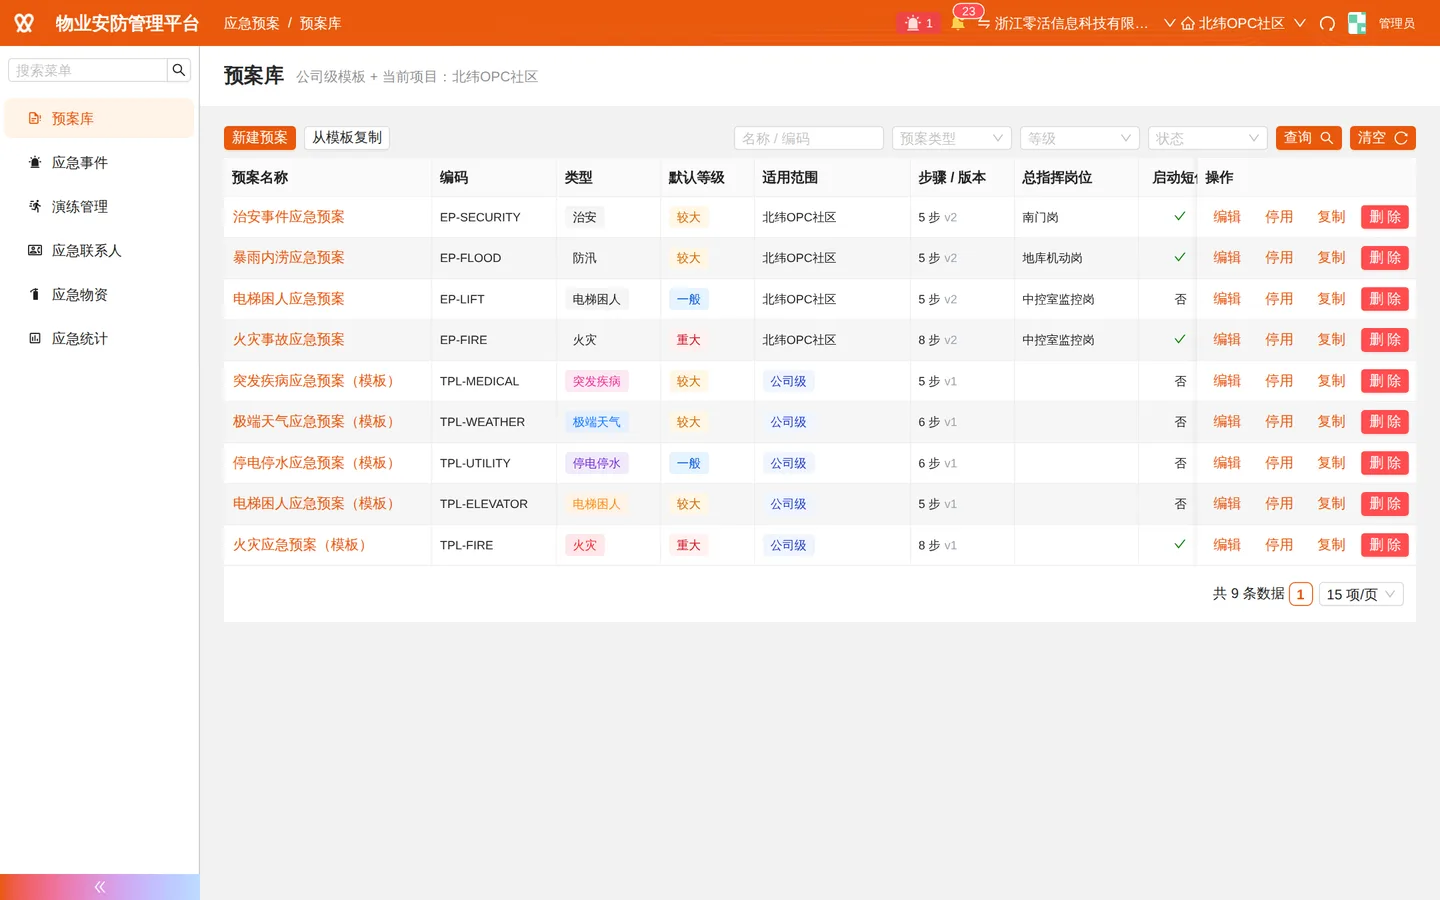The height and width of the screenshot is (900, 1440).
Task: Click the 应急预案 breadcrumb
Action: tap(252, 23)
